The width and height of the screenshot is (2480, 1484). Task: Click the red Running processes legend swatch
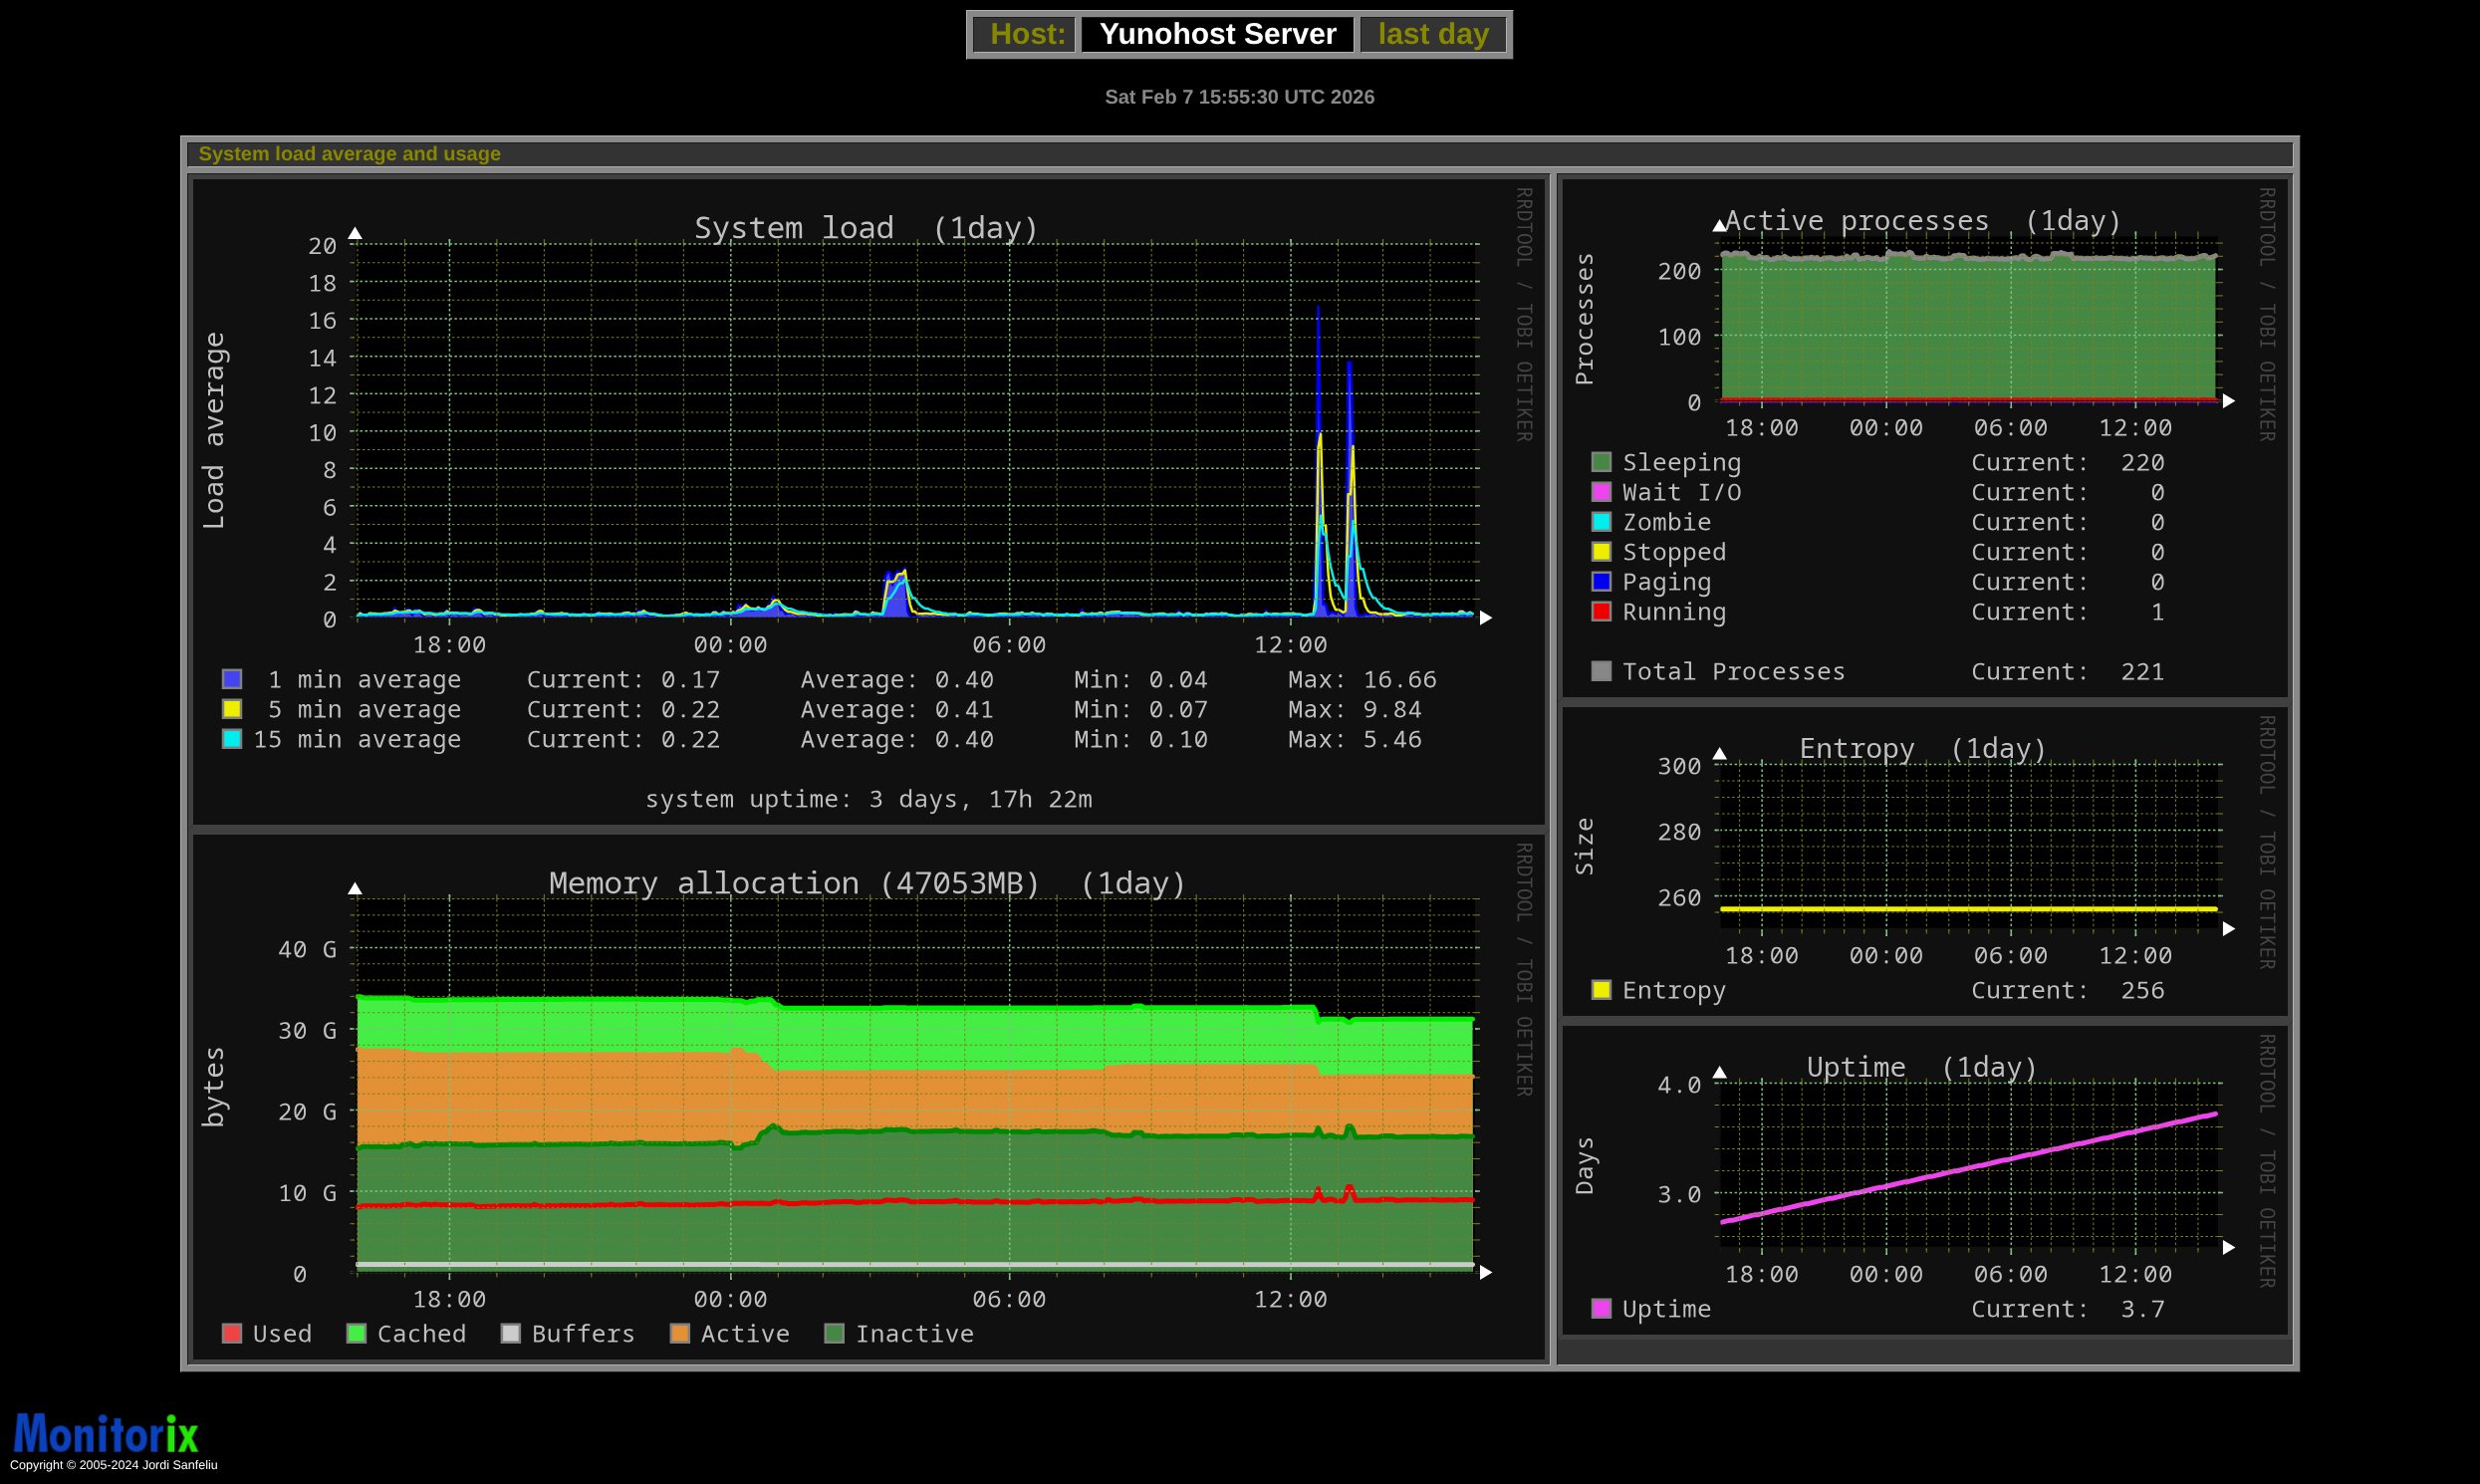(1601, 611)
